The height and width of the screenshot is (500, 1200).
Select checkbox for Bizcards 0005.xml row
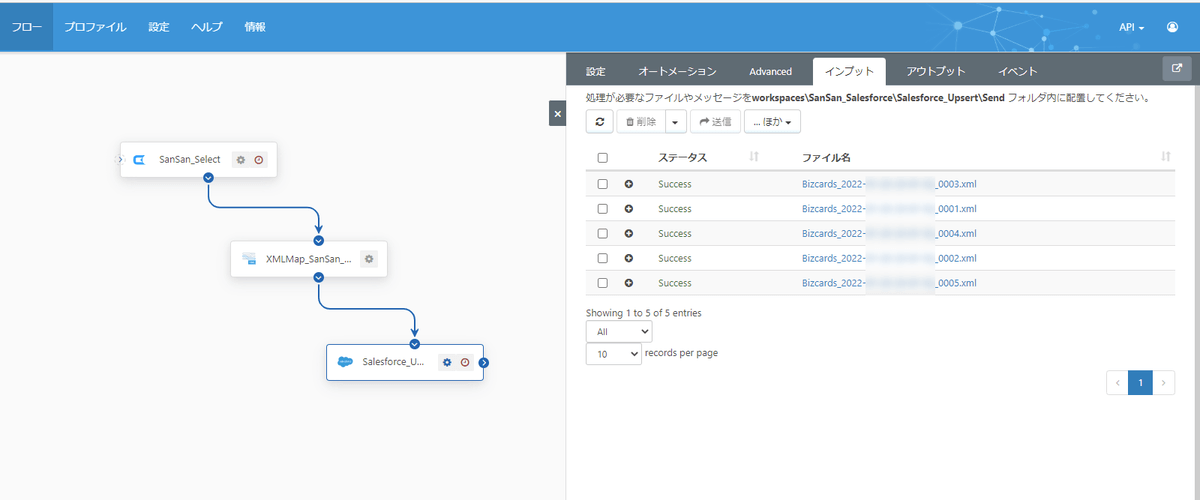click(602, 283)
